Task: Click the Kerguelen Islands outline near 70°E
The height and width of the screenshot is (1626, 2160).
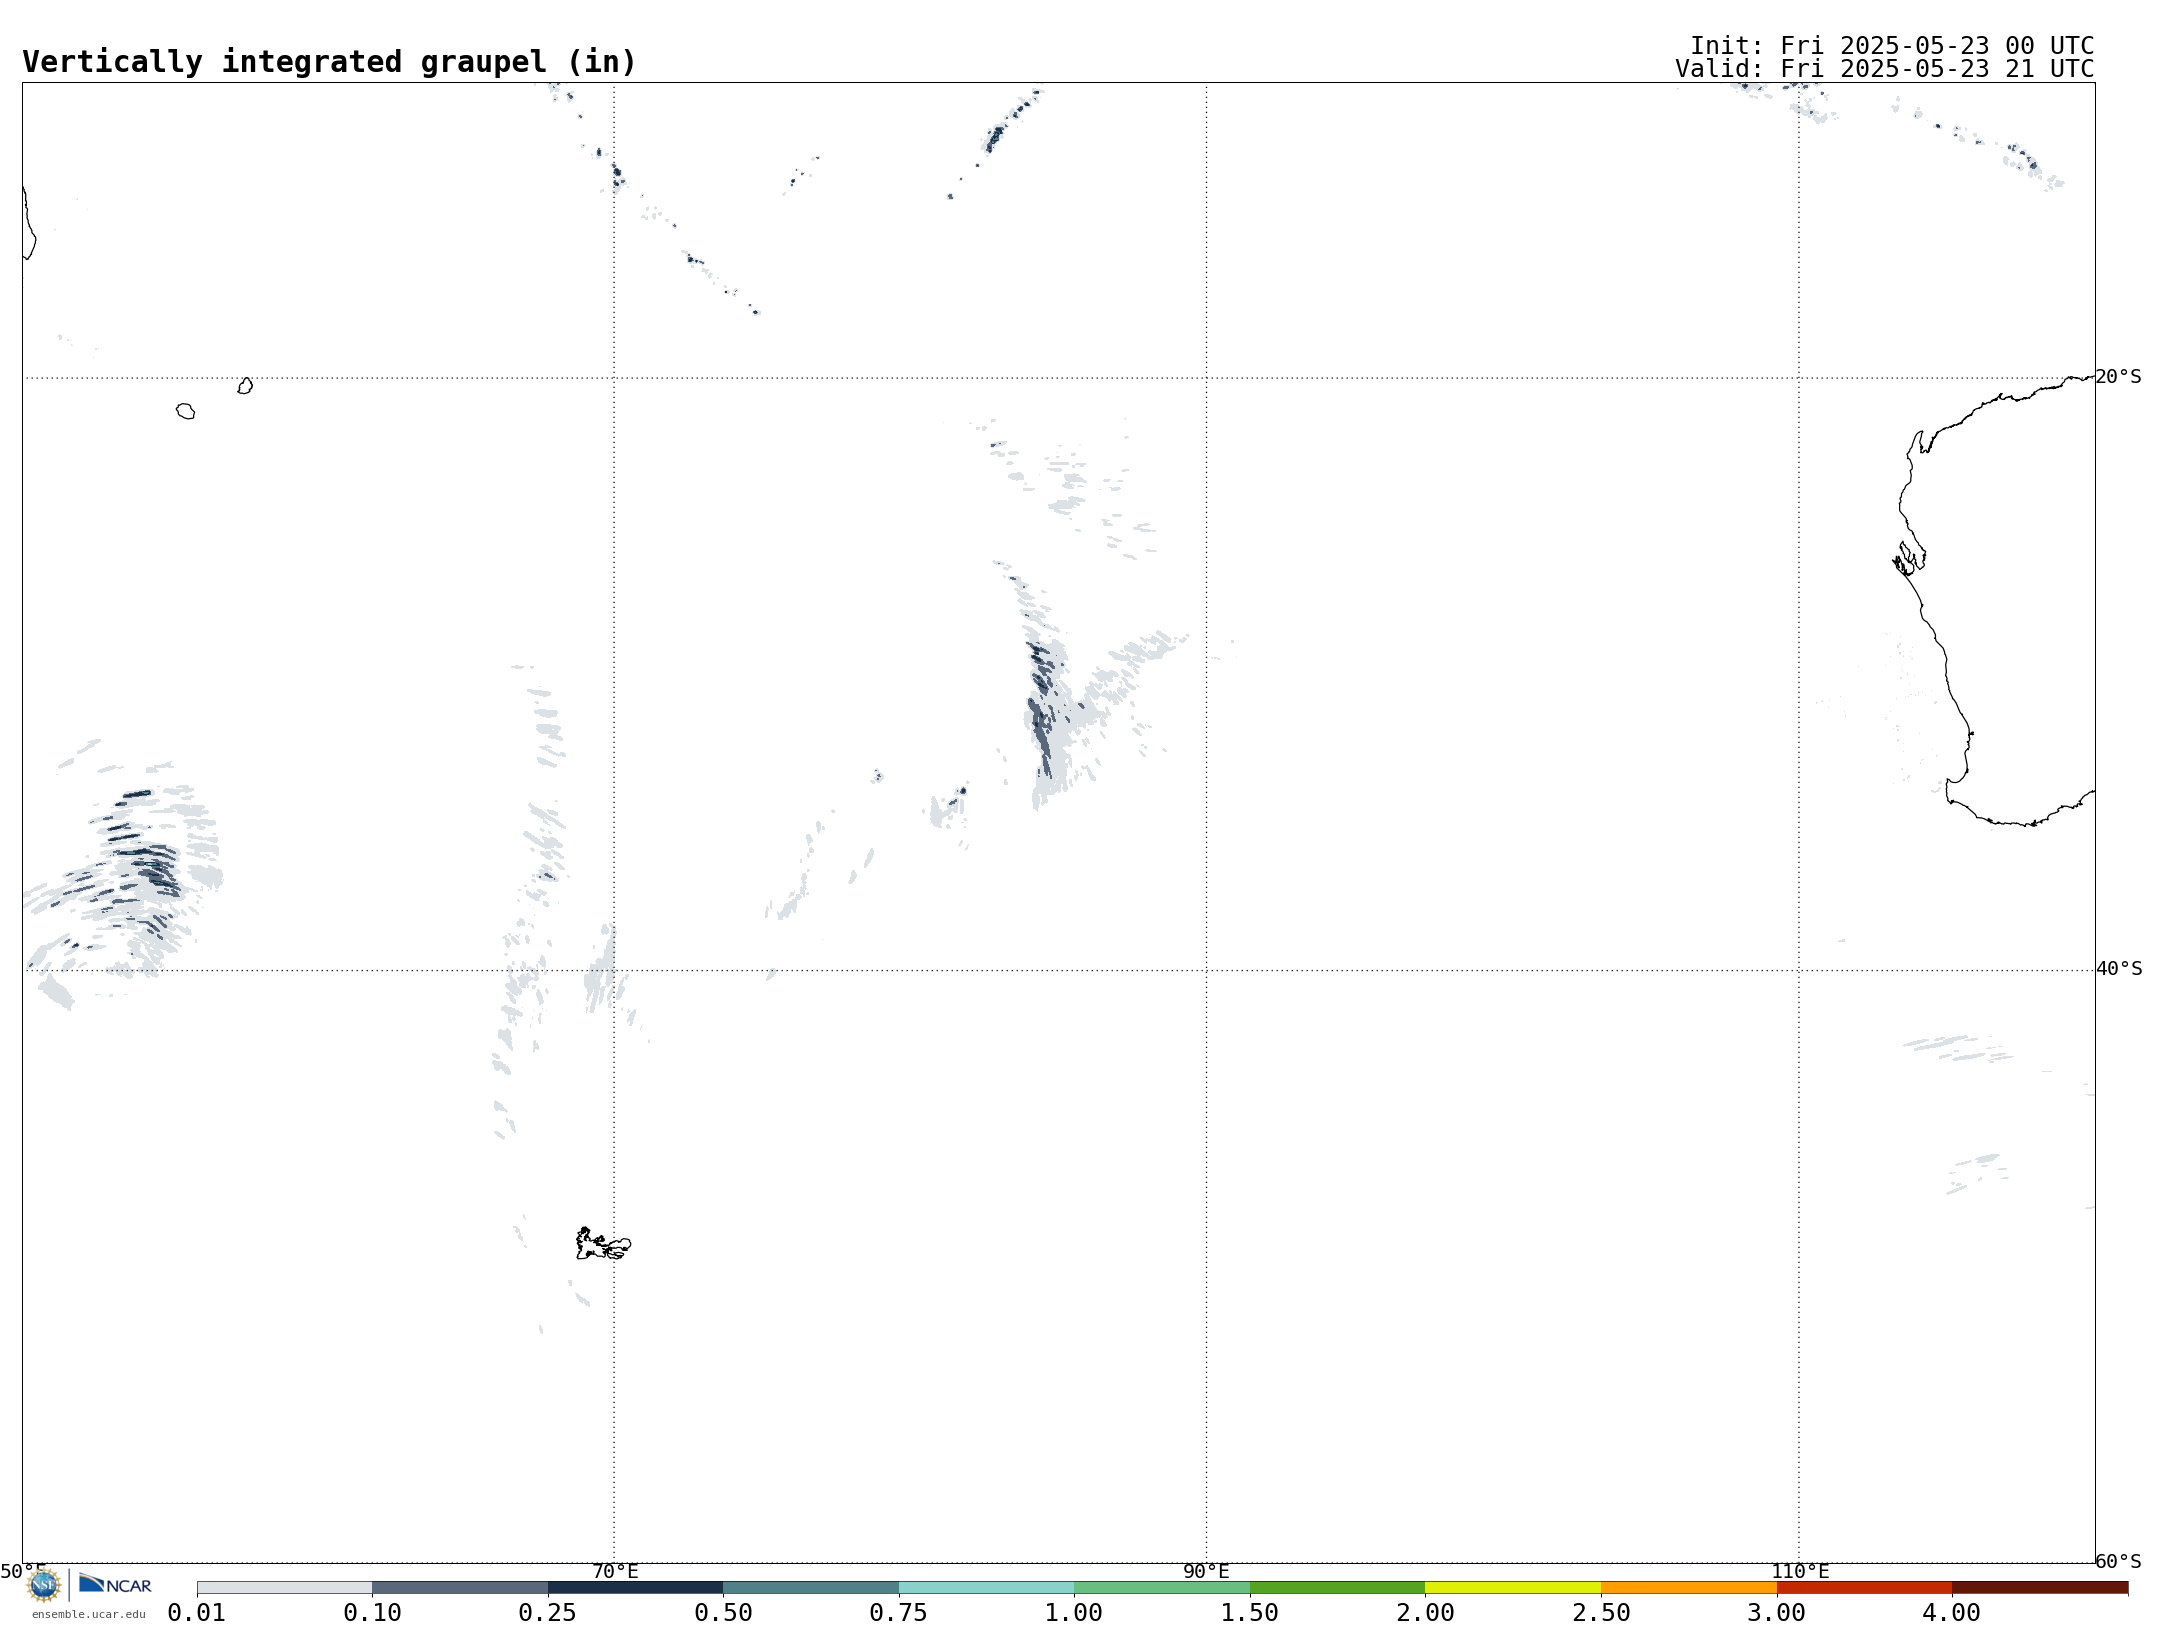Action: tap(603, 1244)
